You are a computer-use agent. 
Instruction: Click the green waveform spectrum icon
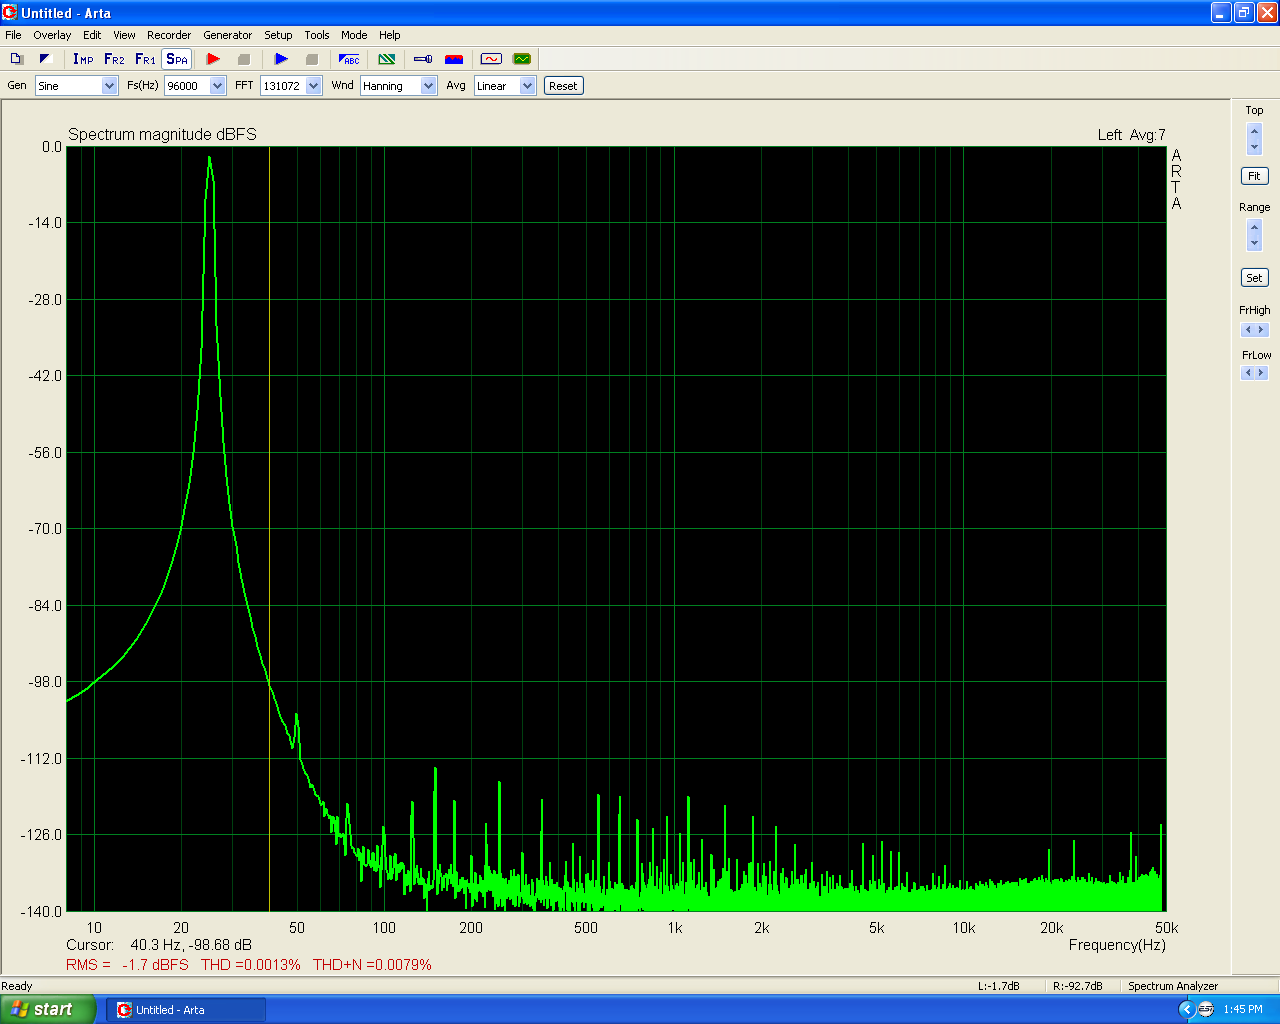coord(521,59)
